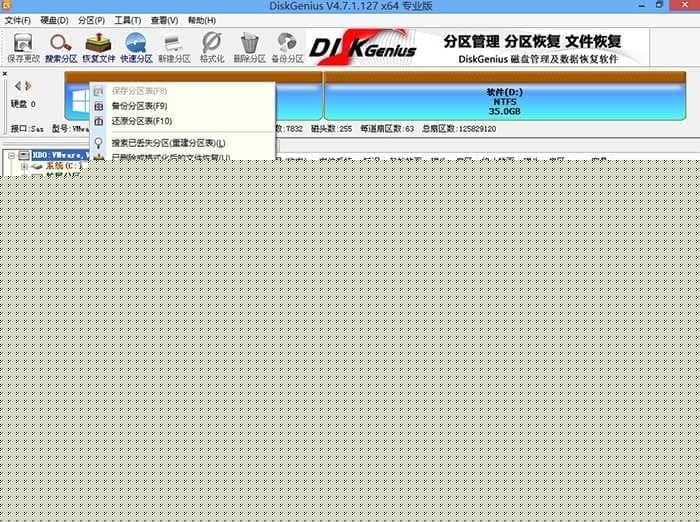Restore the DiskGenius window size

(x=659, y=5)
